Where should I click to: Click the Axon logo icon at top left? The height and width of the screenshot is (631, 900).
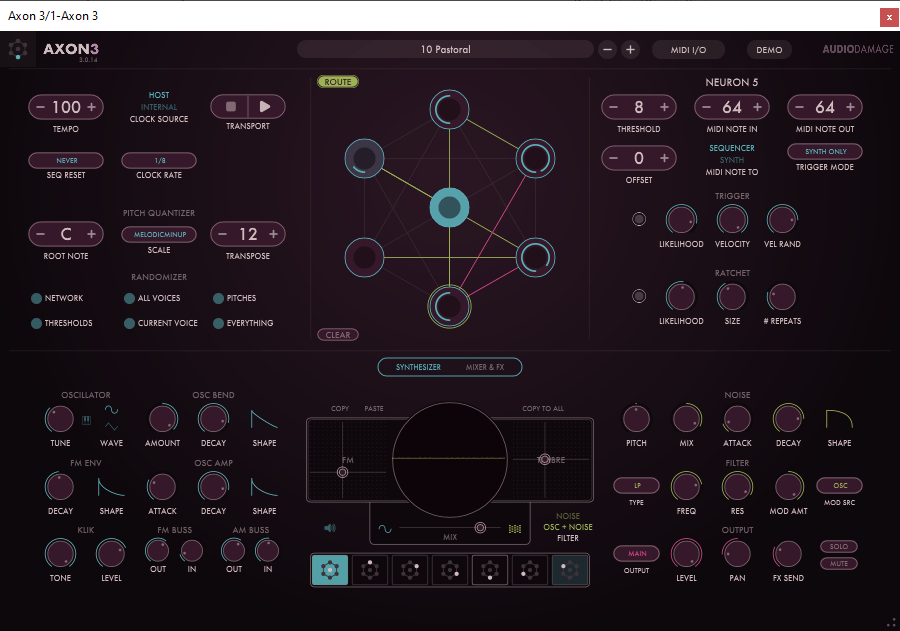coord(18,49)
